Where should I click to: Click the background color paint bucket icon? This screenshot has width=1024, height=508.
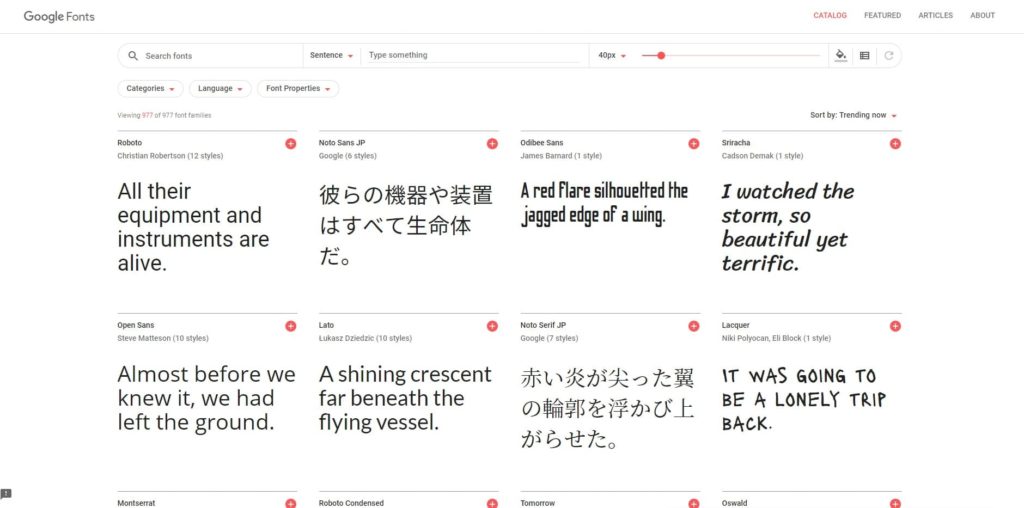(x=841, y=56)
